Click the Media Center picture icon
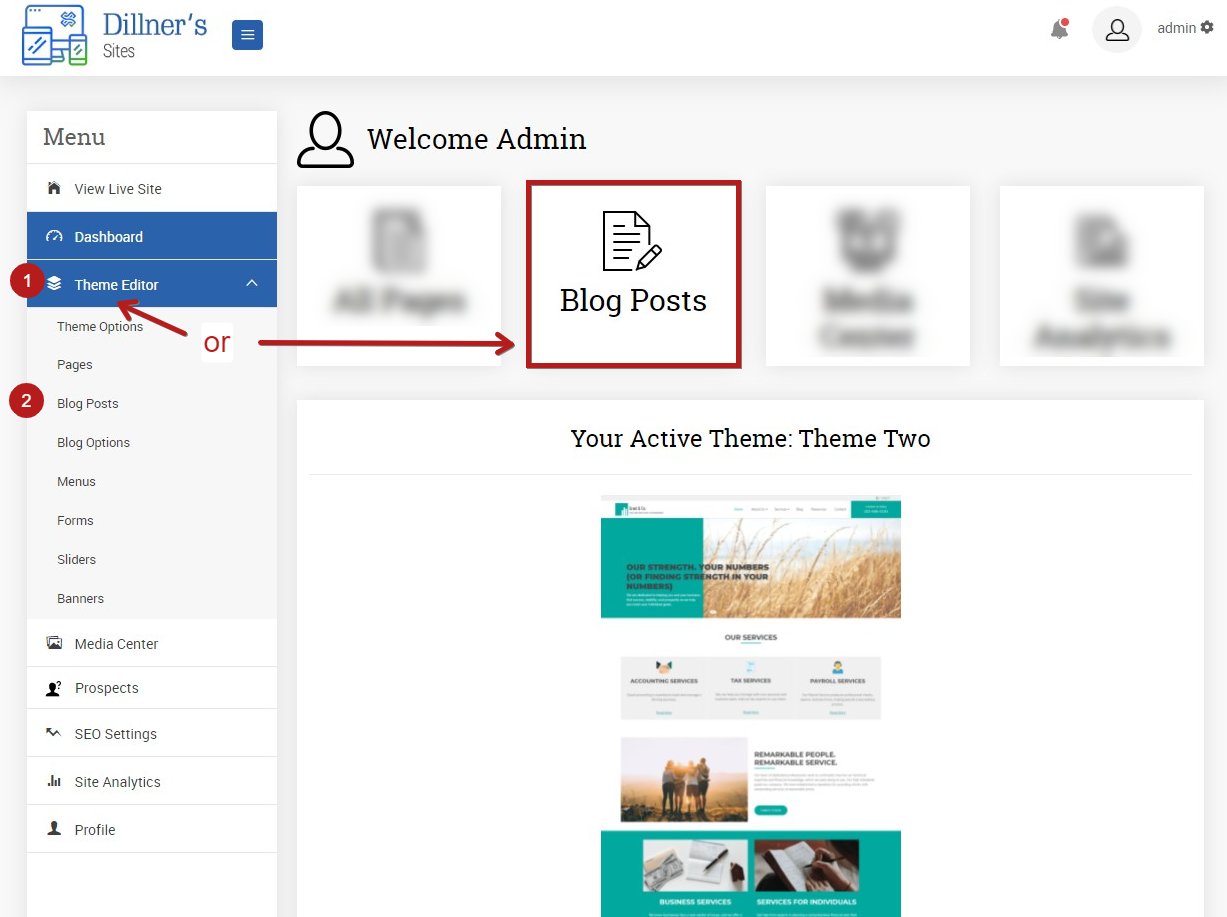This screenshot has height=917, width=1227. (54, 643)
